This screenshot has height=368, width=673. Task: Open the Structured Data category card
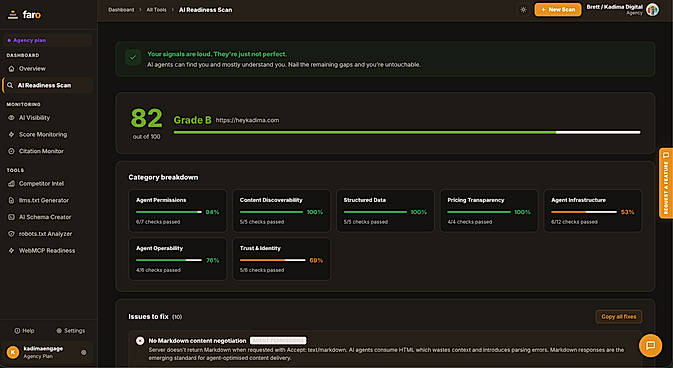tap(385, 211)
